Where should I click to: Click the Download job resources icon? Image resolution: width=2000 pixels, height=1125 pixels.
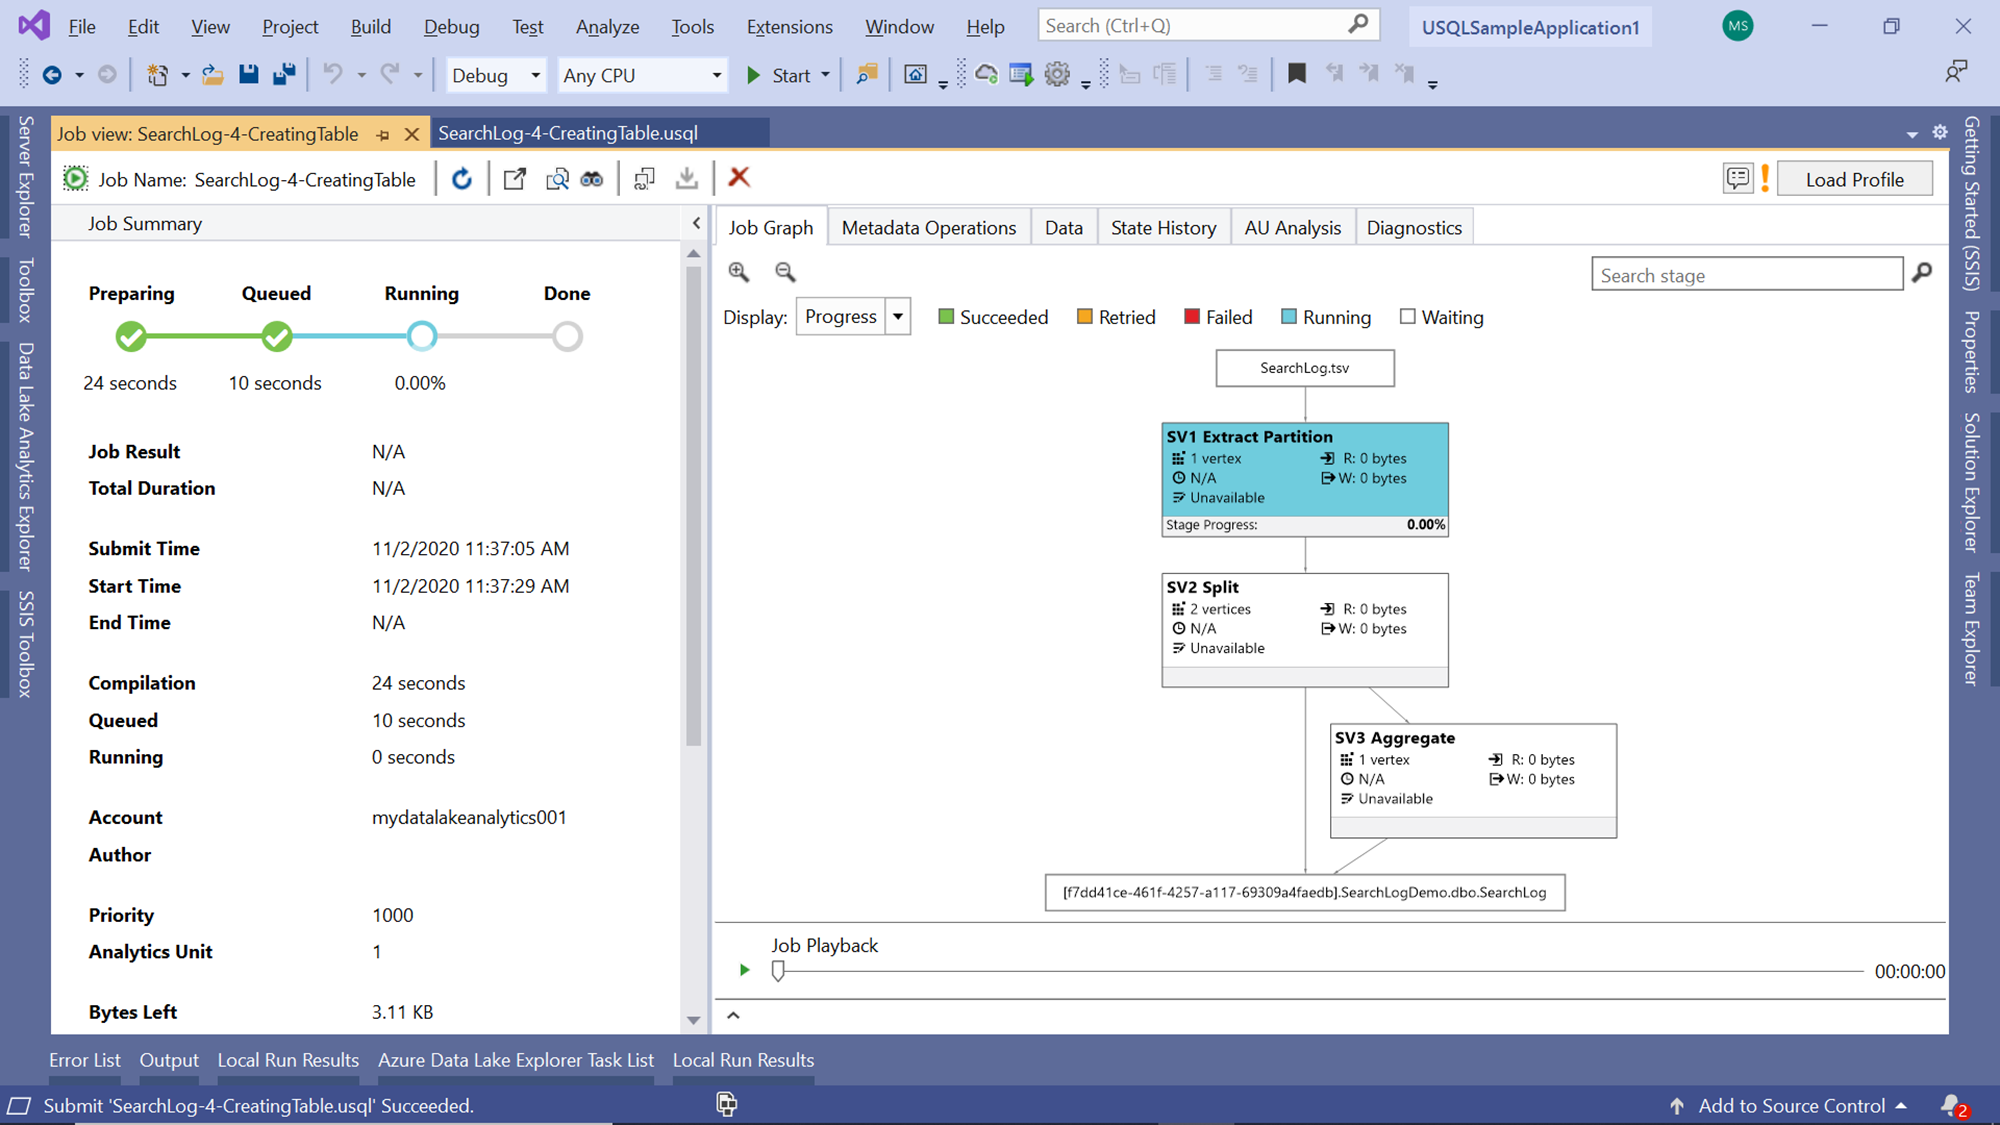point(687,178)
